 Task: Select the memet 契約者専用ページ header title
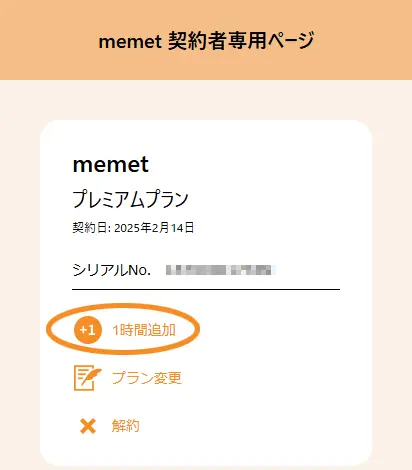[206, 41]
